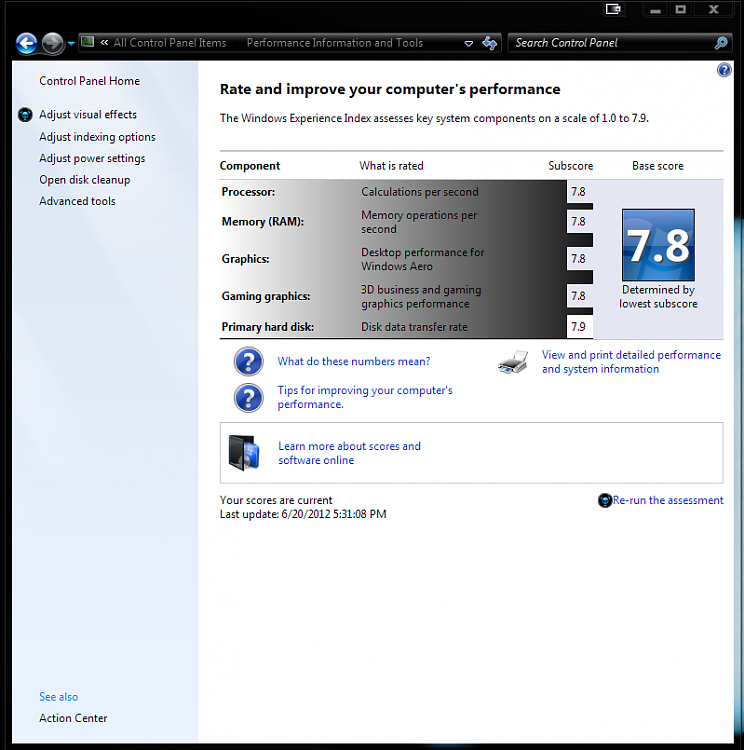Image resolution: width=744 pixels, height=750 pixels.
Task: Open View and print detailed performance link
Action: [631, 362]
